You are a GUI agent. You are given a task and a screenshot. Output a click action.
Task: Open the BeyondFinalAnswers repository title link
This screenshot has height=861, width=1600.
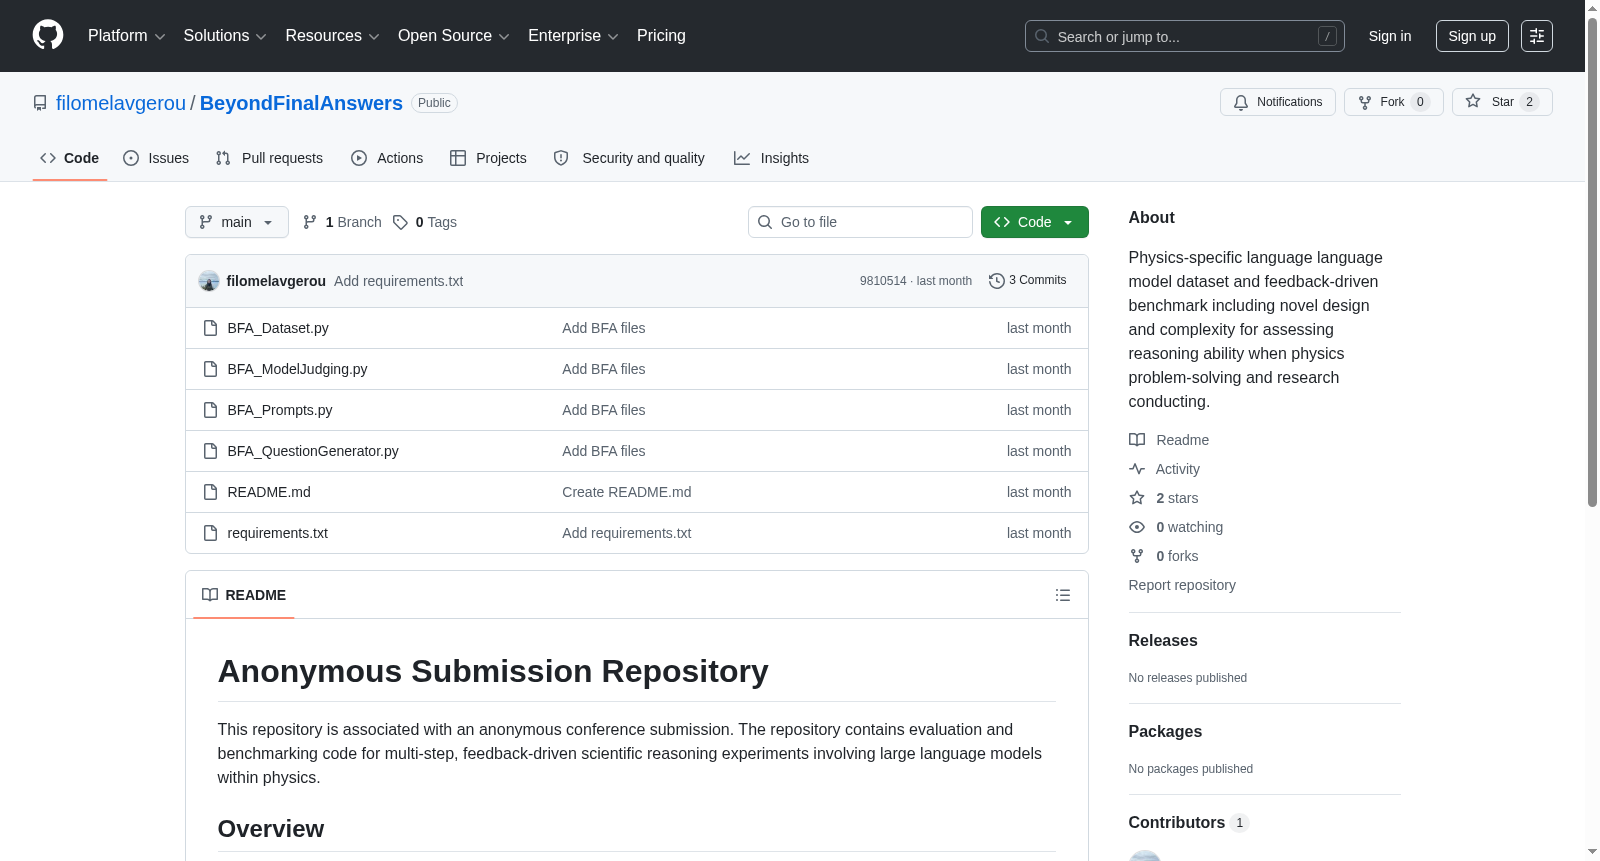click(301, 103)
